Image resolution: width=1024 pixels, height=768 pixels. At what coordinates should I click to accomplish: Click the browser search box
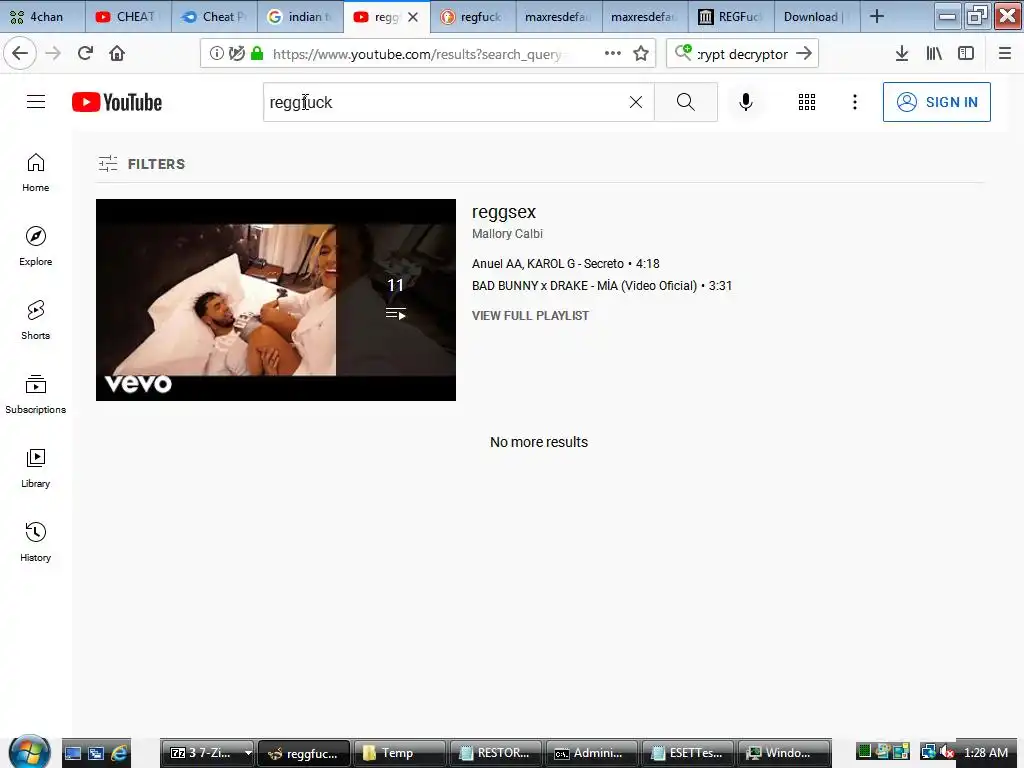coord(742,54)
